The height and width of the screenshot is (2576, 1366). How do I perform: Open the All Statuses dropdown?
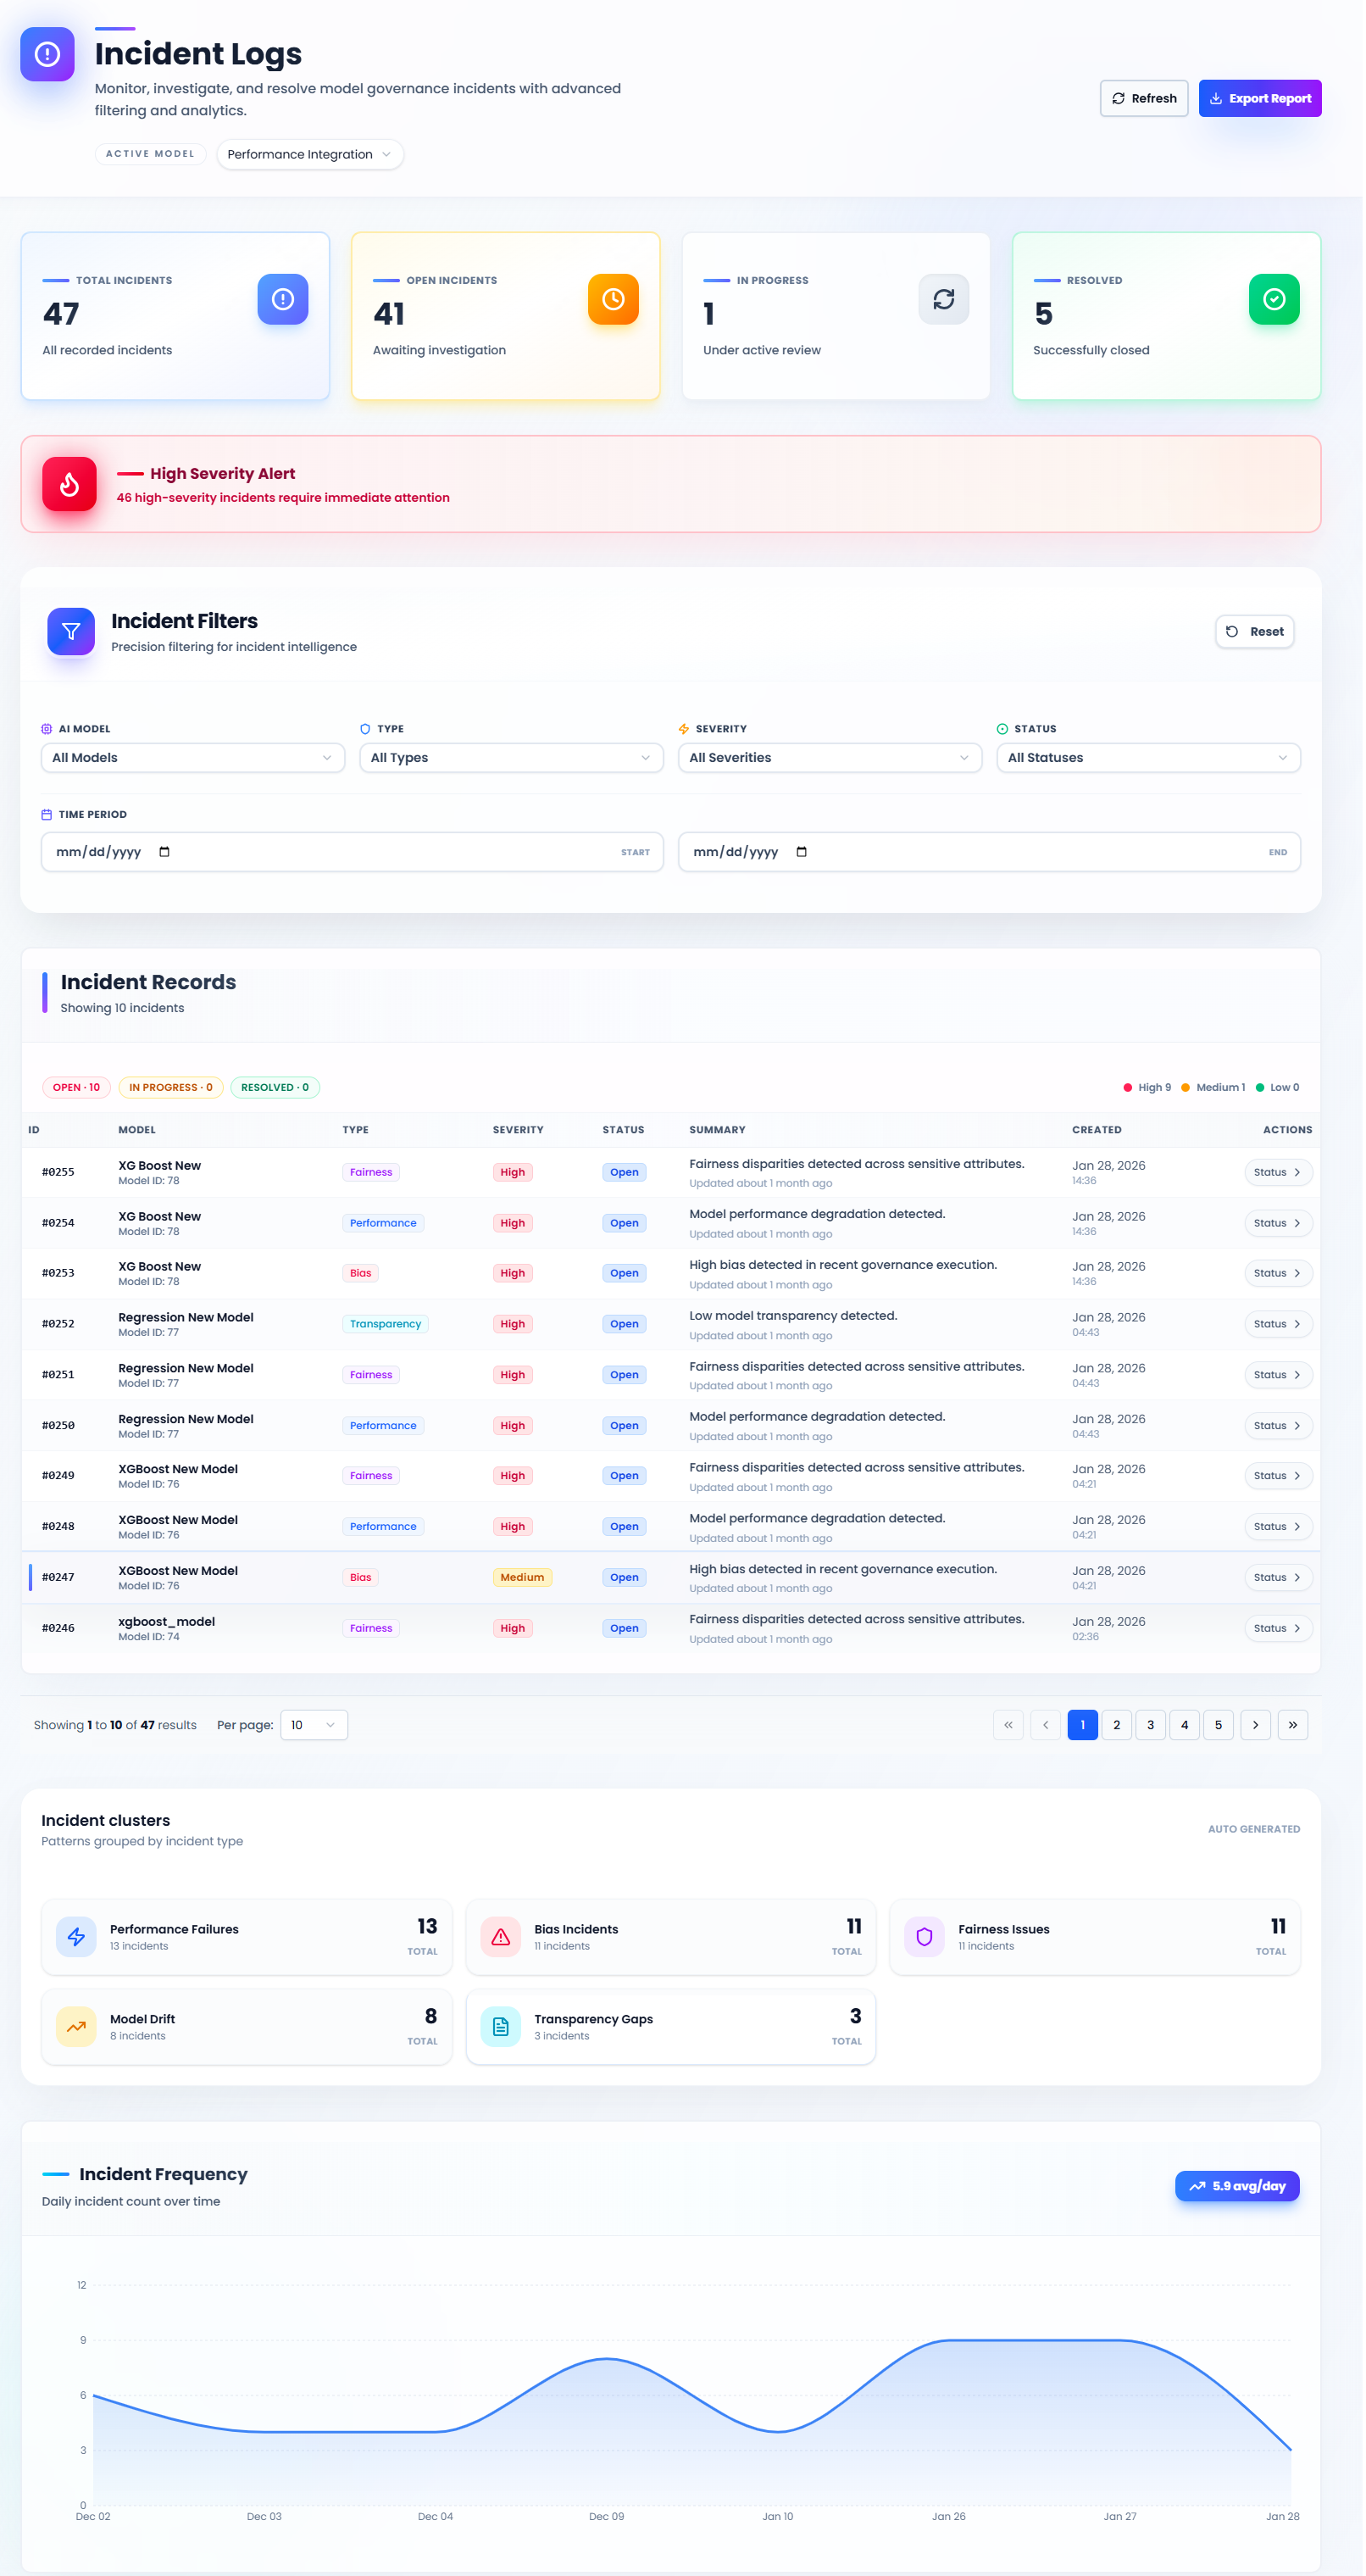click(x=1149, y=758)
